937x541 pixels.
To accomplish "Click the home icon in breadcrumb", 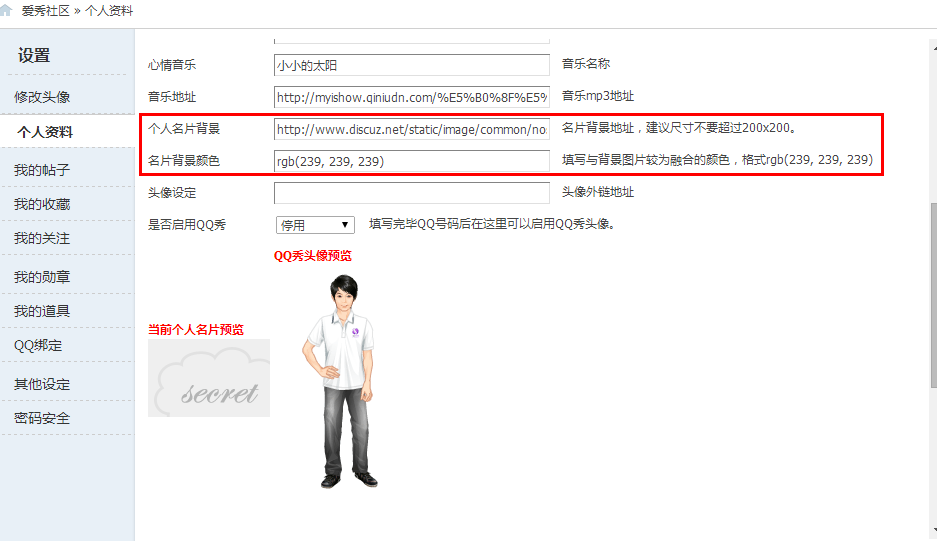I will 6,10.
